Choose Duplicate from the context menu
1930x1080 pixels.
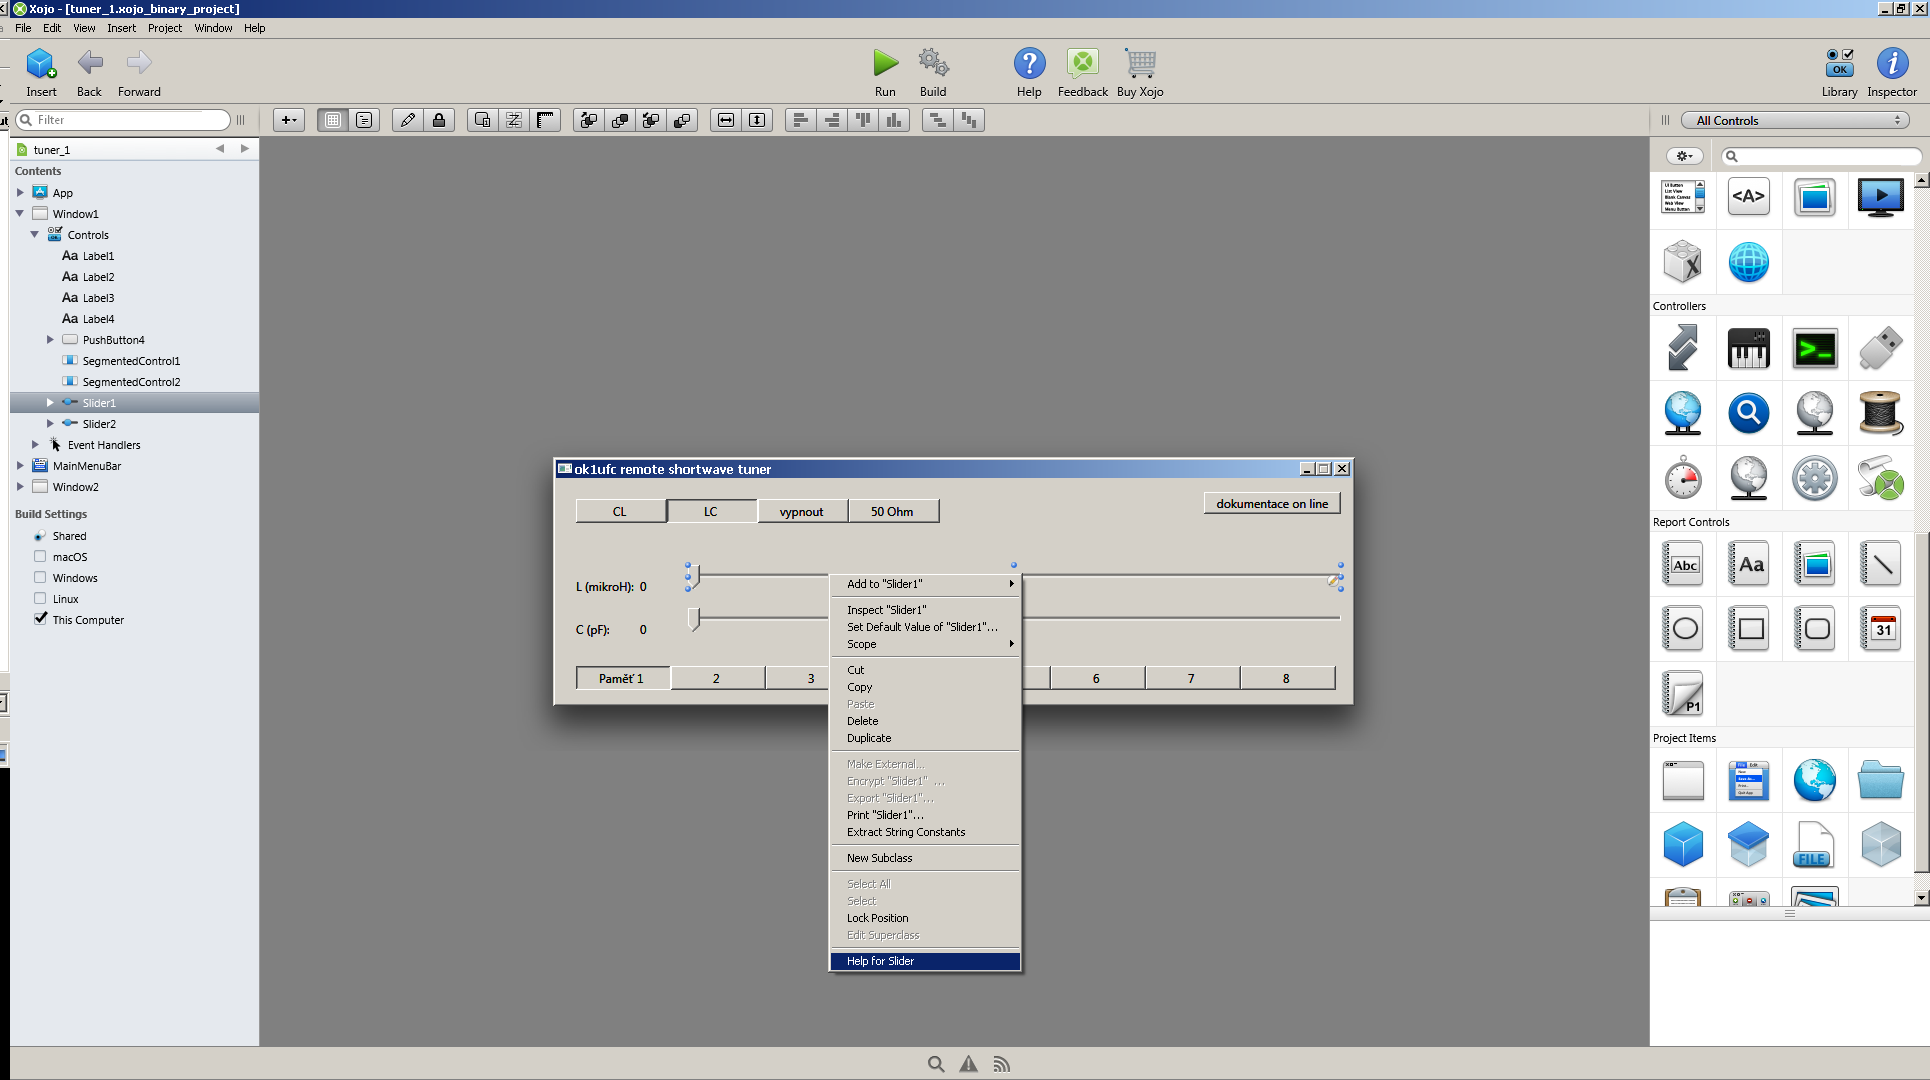tap(868, 738)
